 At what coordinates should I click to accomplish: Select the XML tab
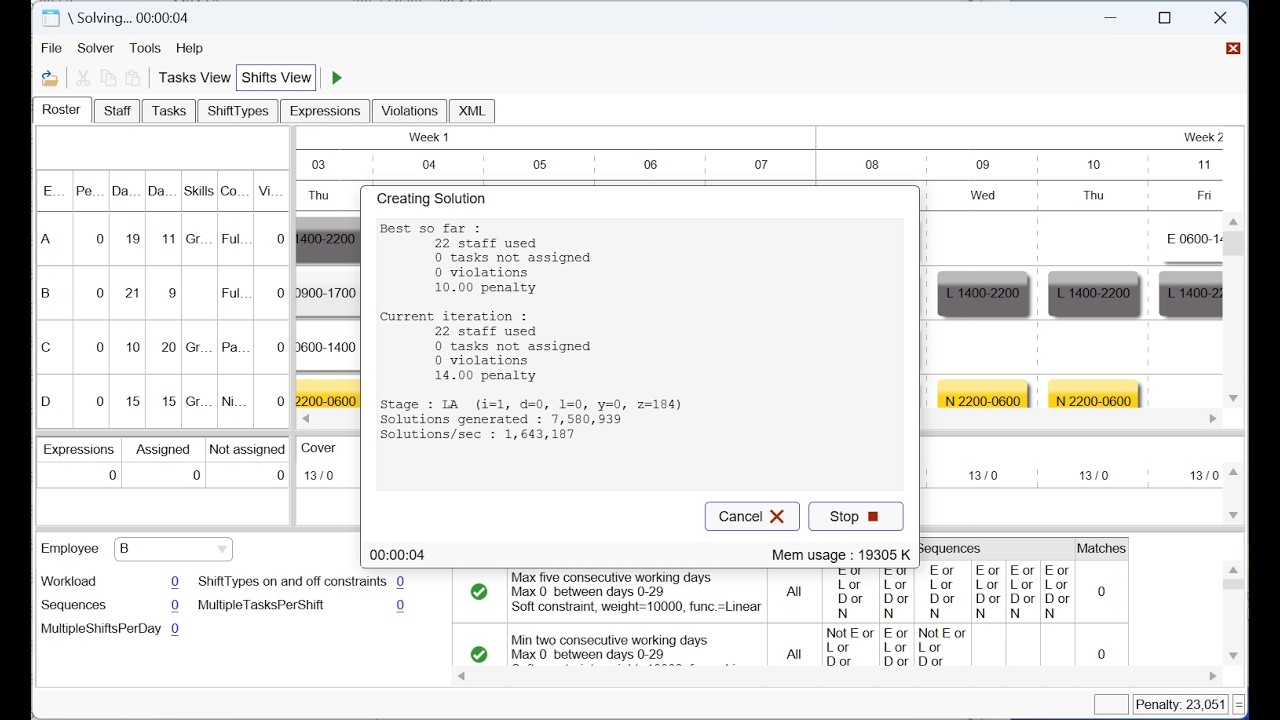click(472, 111)
